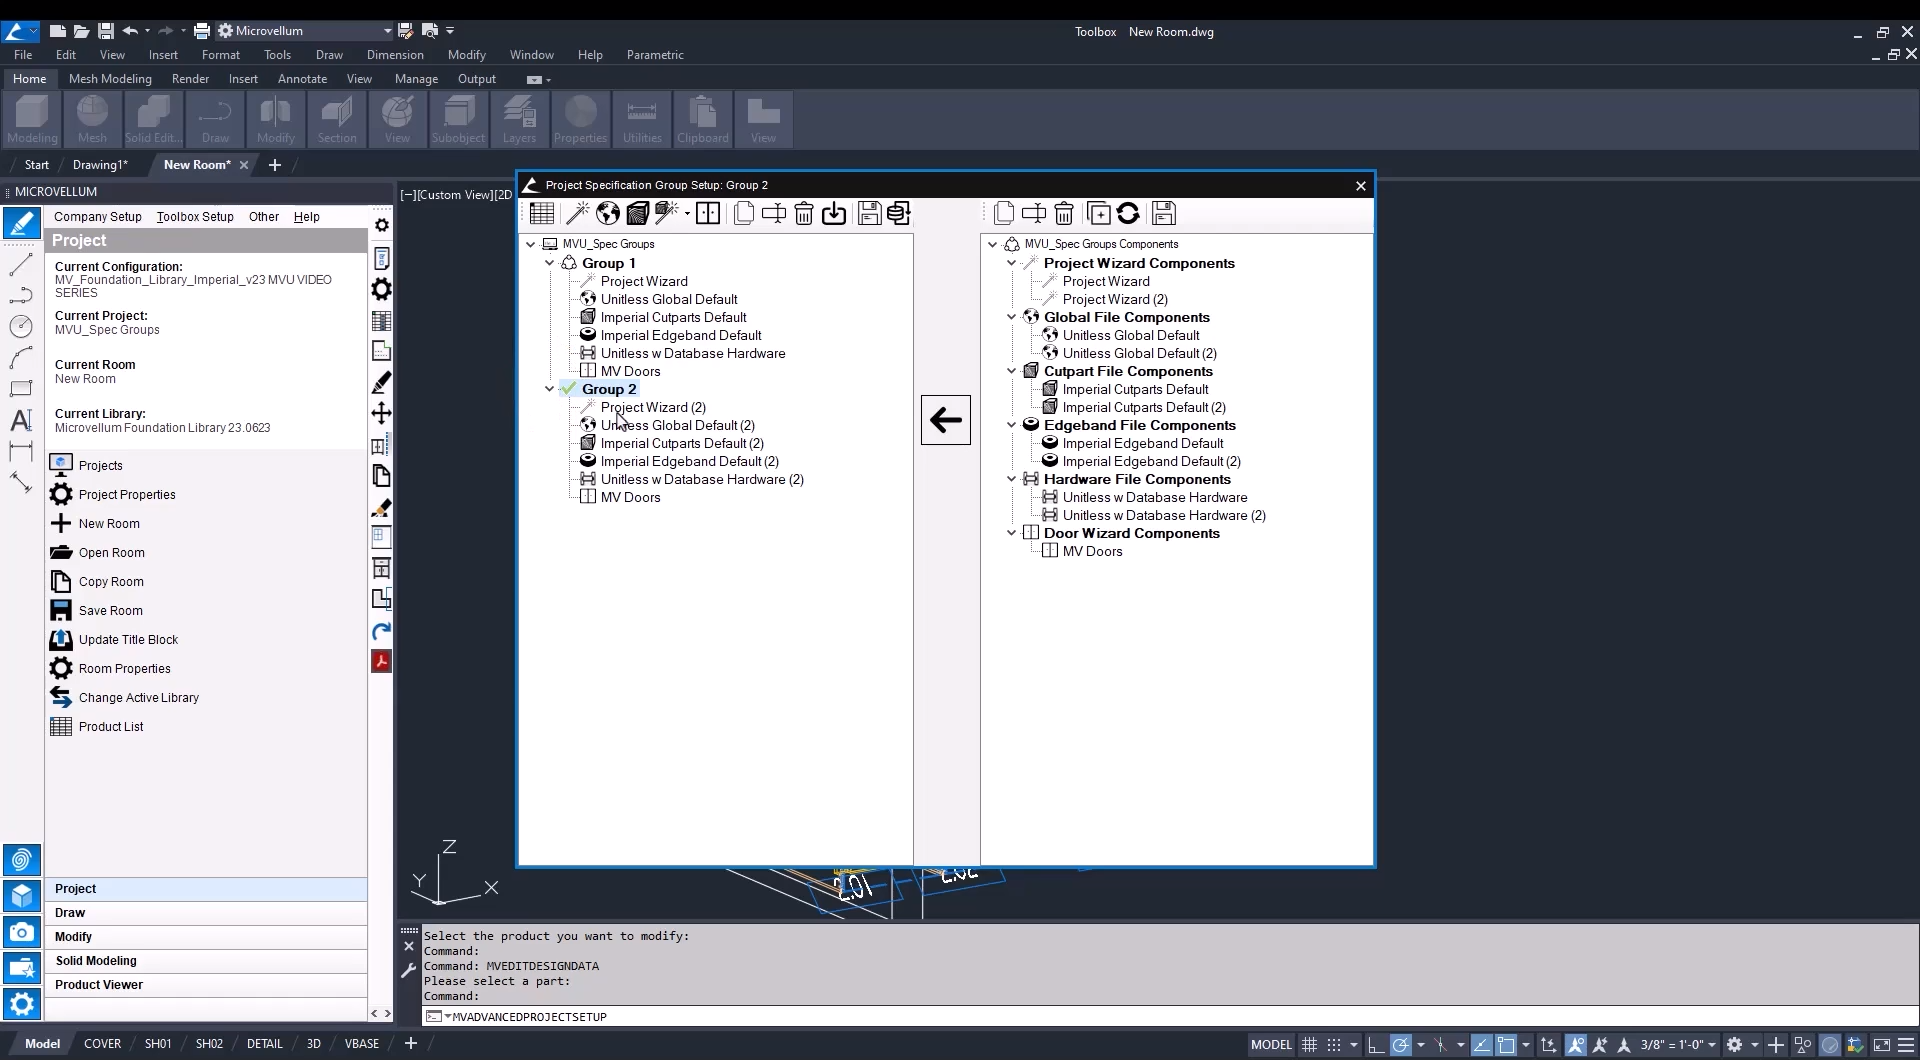This screenshot has height=1060, width=1920.
Task: Click the refresh arrows icon in components toolbar
Action: (1128, 213)
